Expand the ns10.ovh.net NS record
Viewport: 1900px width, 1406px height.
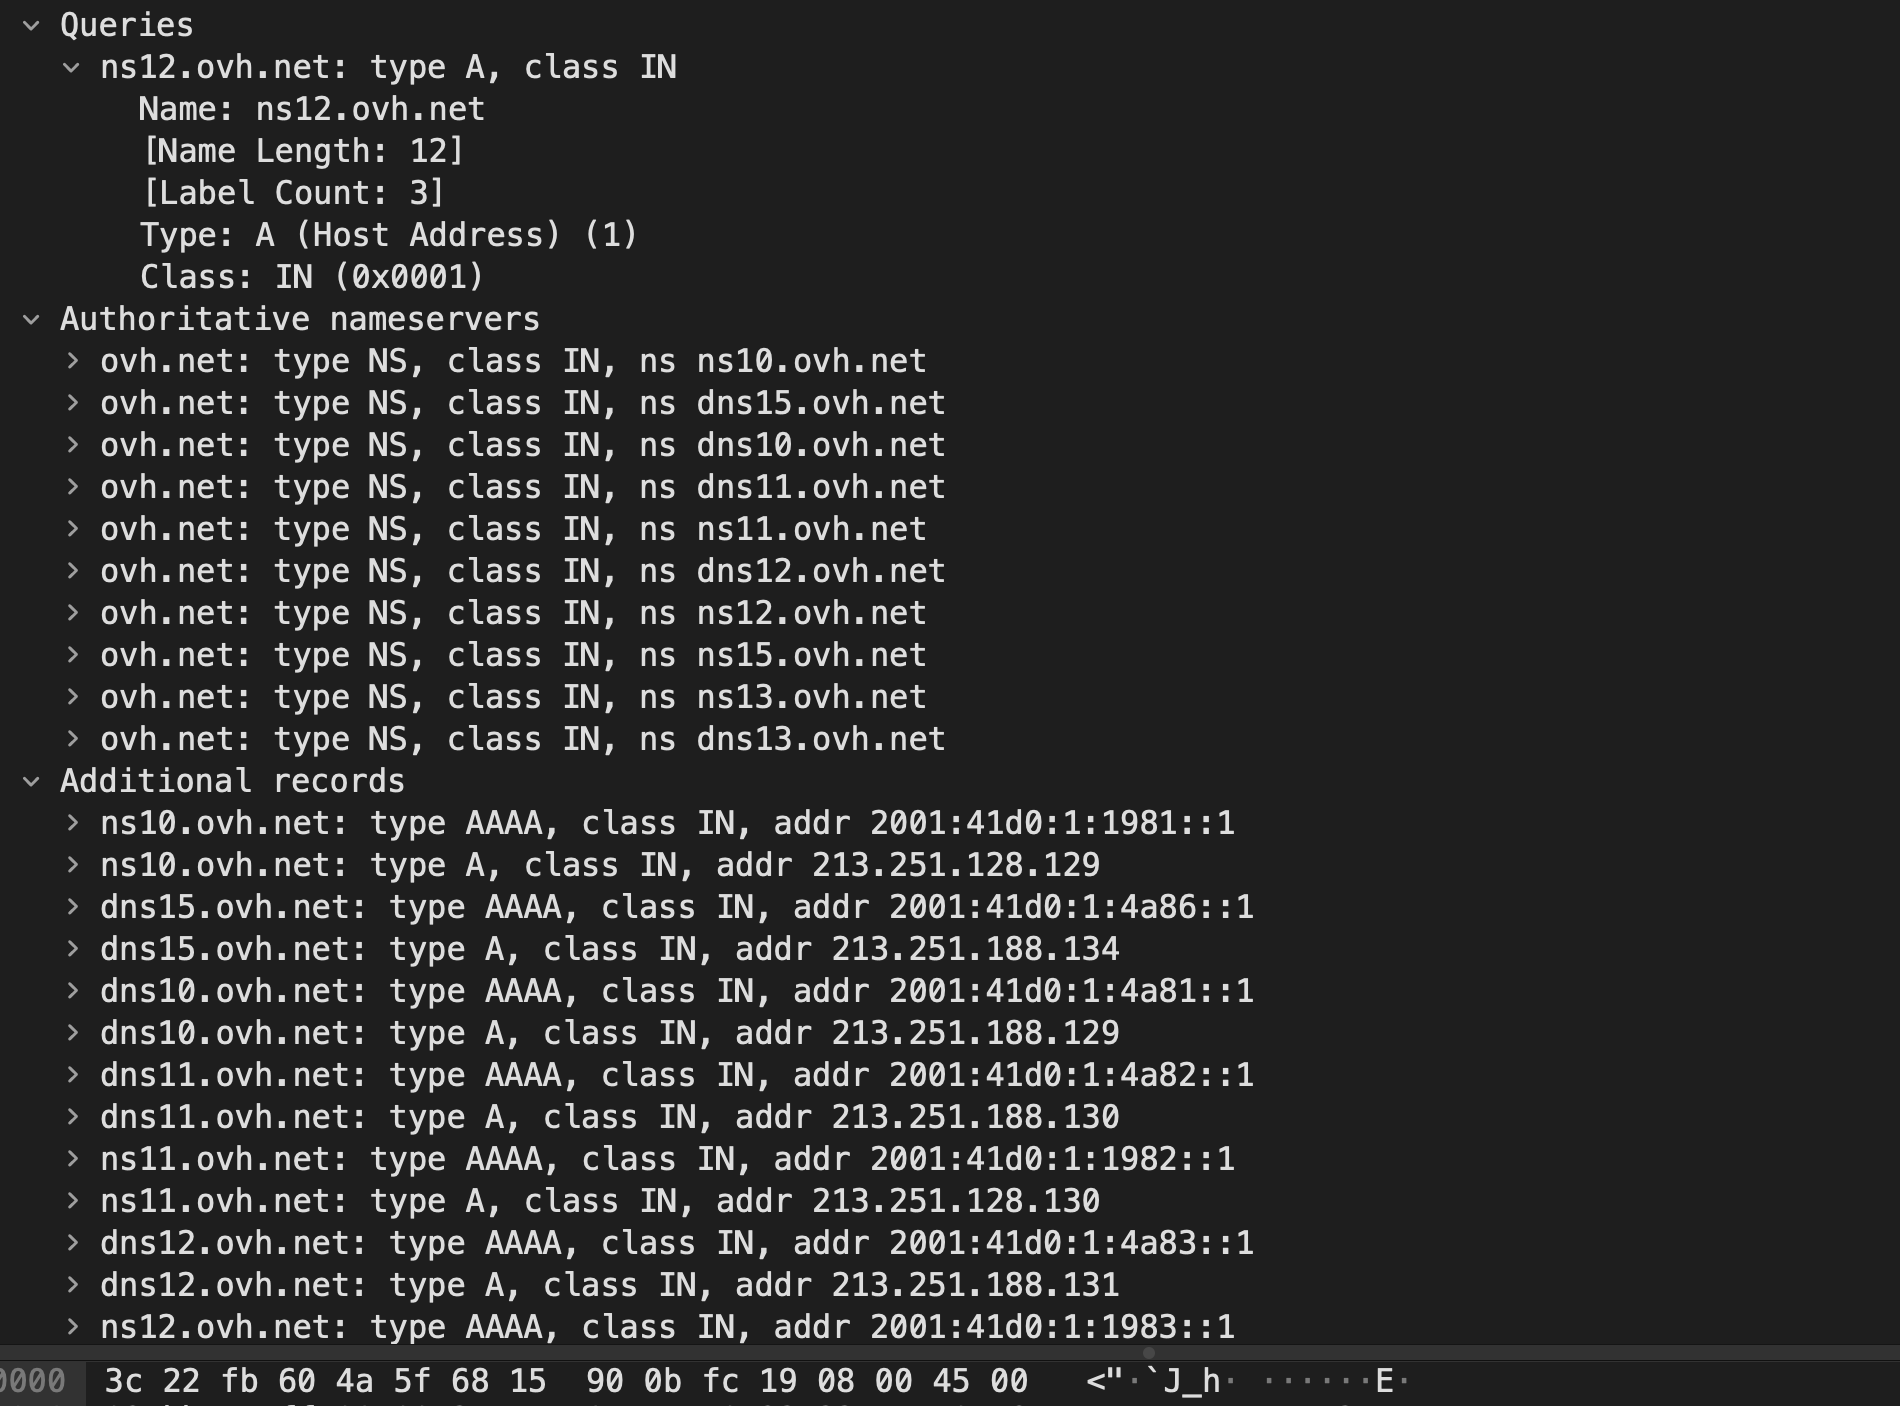click(72, 361)
